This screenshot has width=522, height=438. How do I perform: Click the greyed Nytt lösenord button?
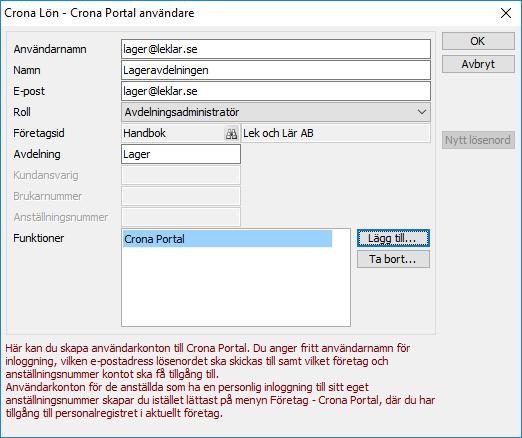[x=478, y=140]
